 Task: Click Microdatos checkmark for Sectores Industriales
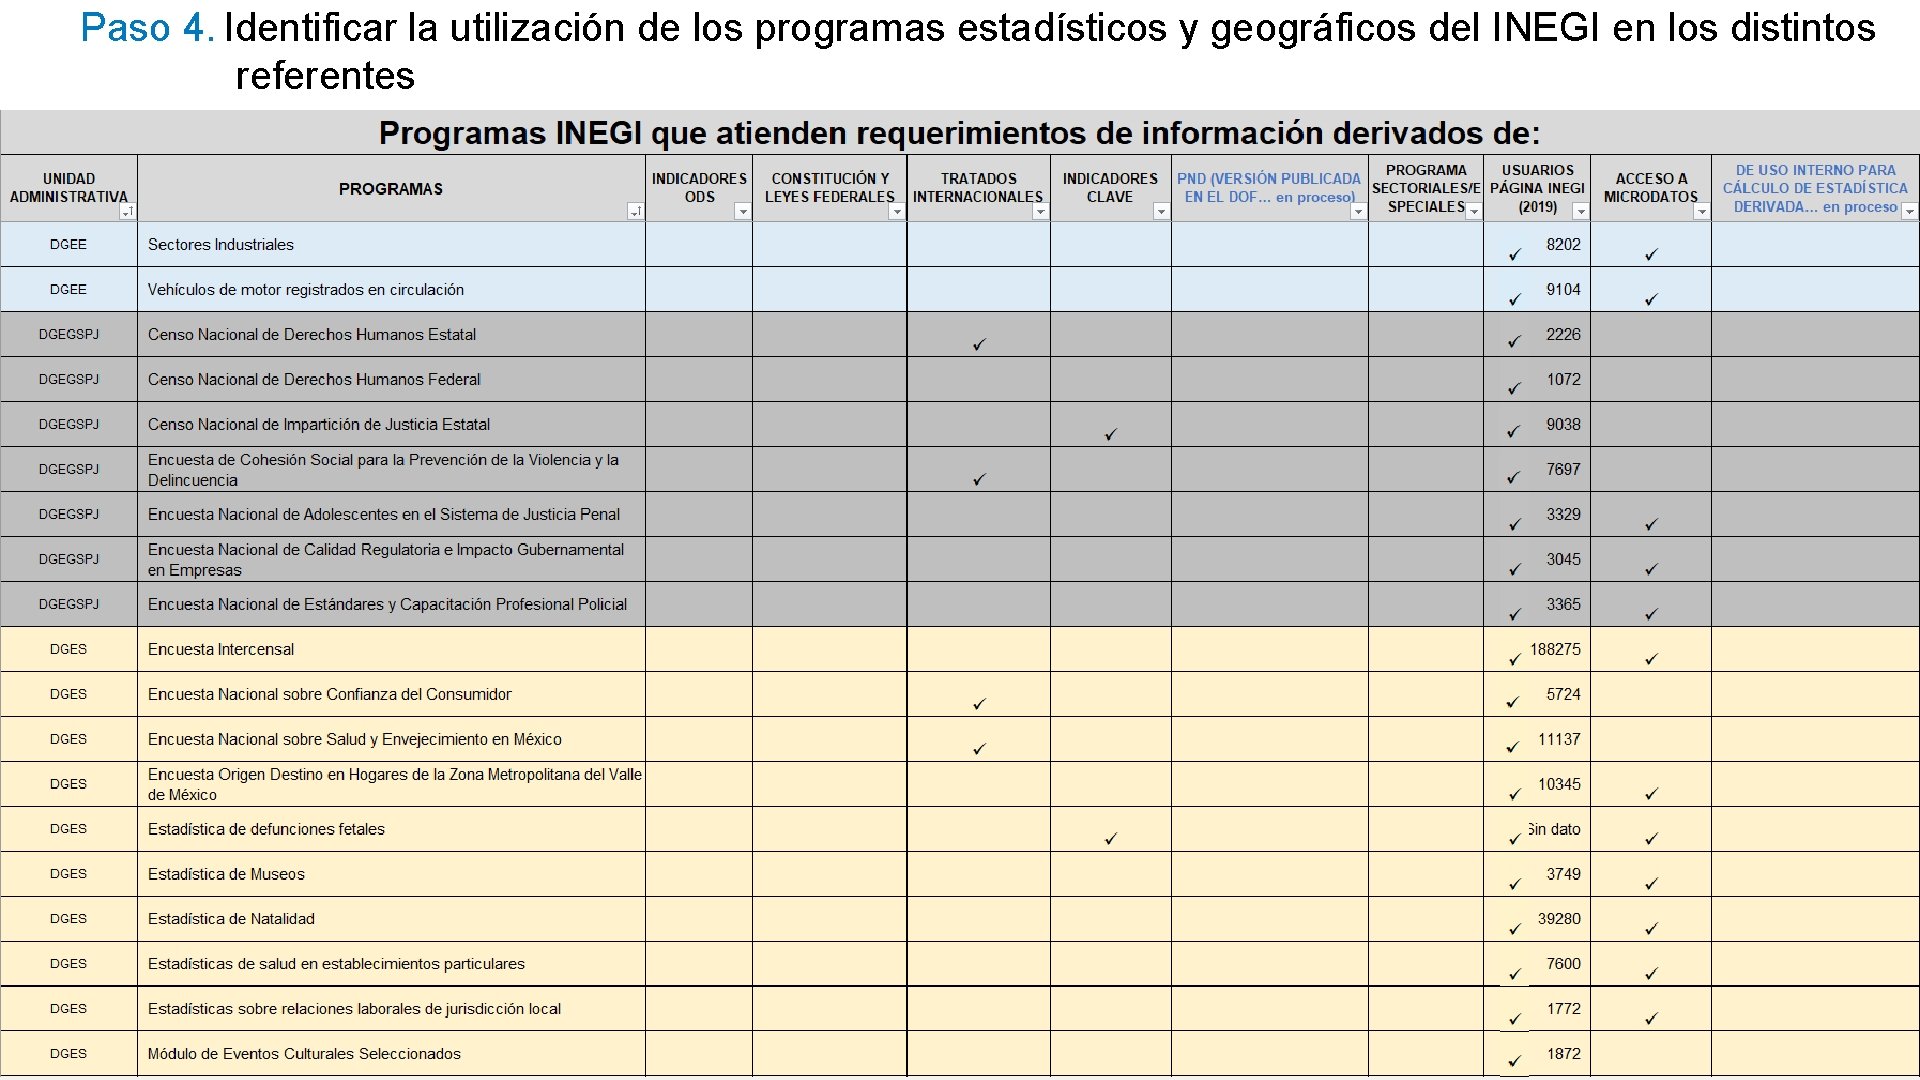click(x=1651, y=255)
